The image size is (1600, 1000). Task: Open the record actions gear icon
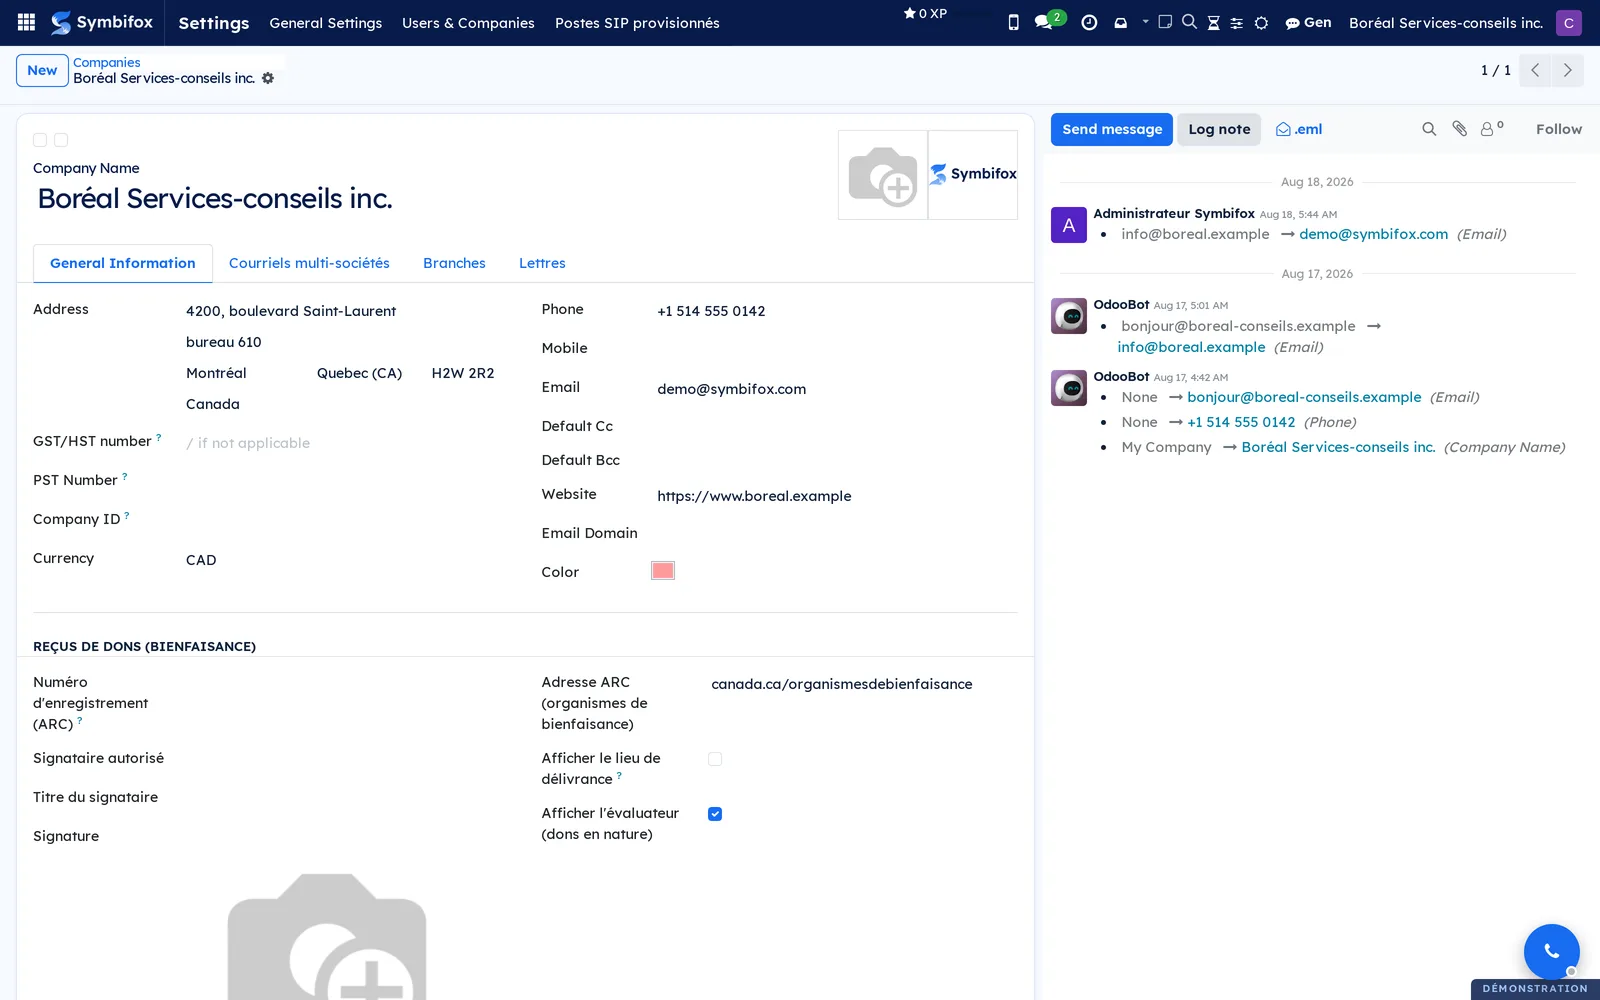268,78
